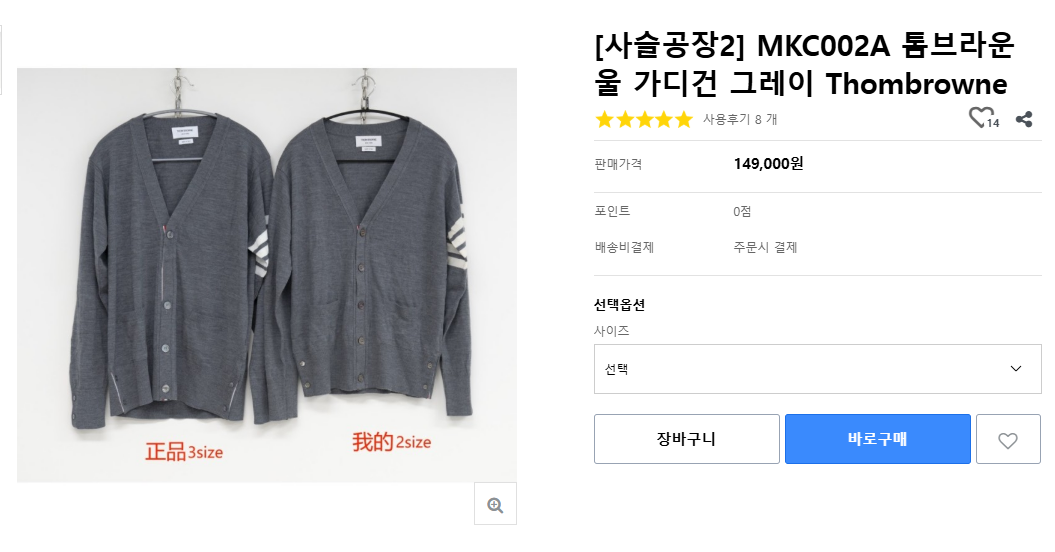Click the heart icon showing 14 likes
This screenshot has width=1055, height=552.
(981, 118)
